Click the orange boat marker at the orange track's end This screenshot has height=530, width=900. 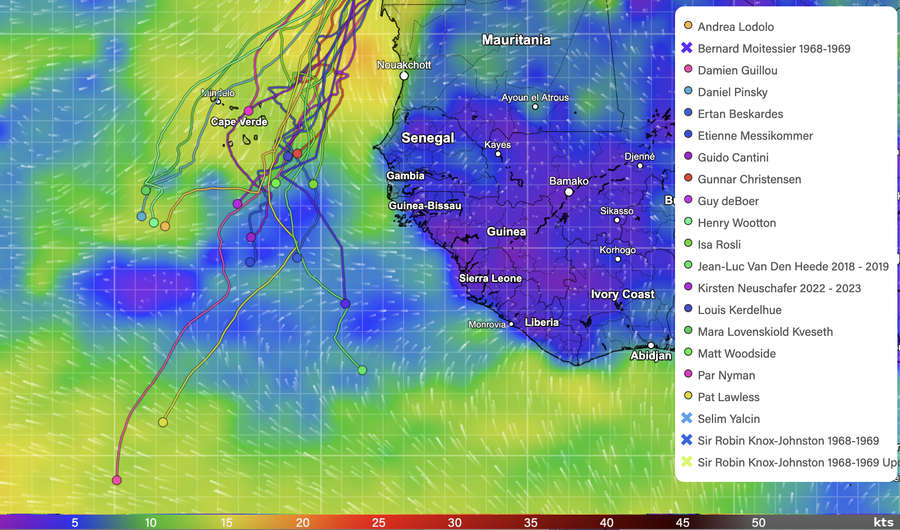165,226
